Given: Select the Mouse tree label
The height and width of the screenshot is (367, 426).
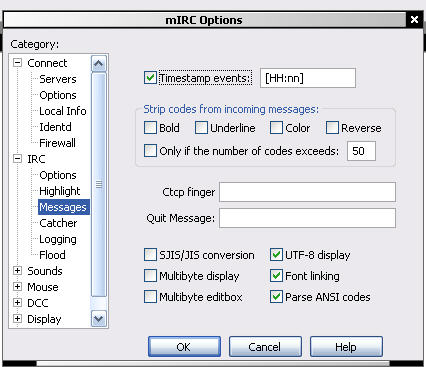Looking at the screenshot, I should pyautogui.click(x=43, y=287).
